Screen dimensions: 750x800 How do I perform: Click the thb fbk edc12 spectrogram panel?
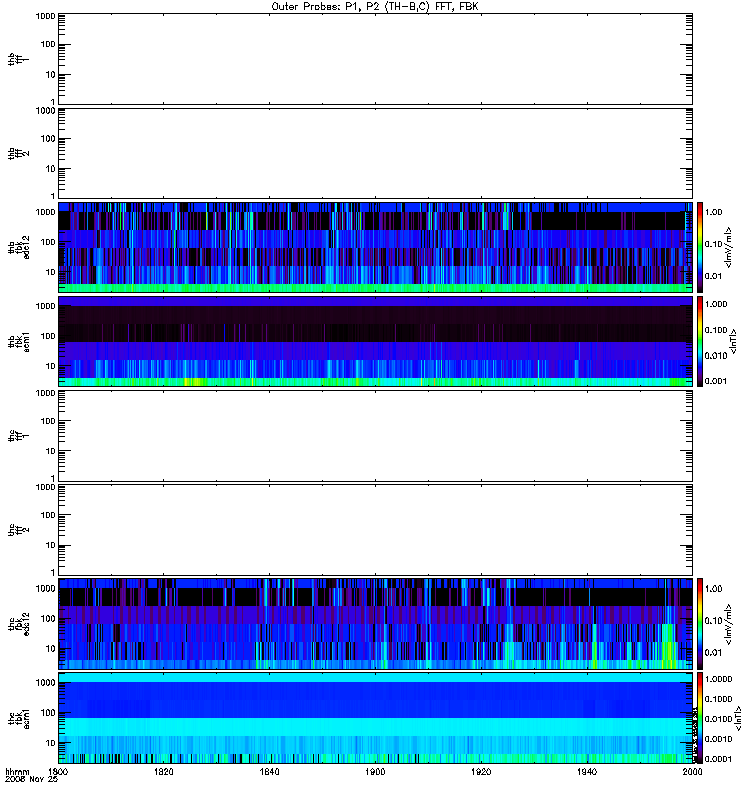pyautogui.click(x=375, y=247)
